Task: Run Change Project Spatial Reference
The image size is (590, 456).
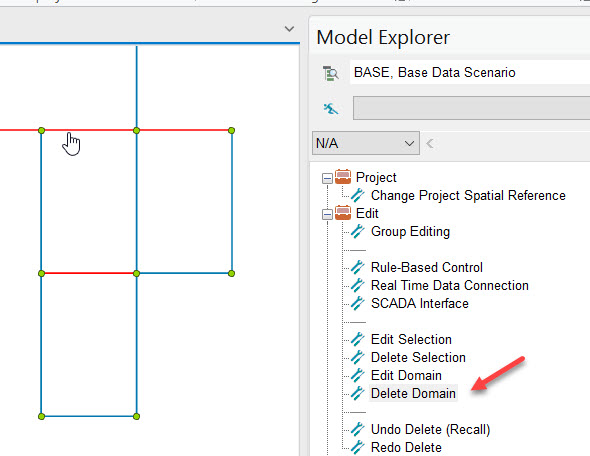Action: 468,195
